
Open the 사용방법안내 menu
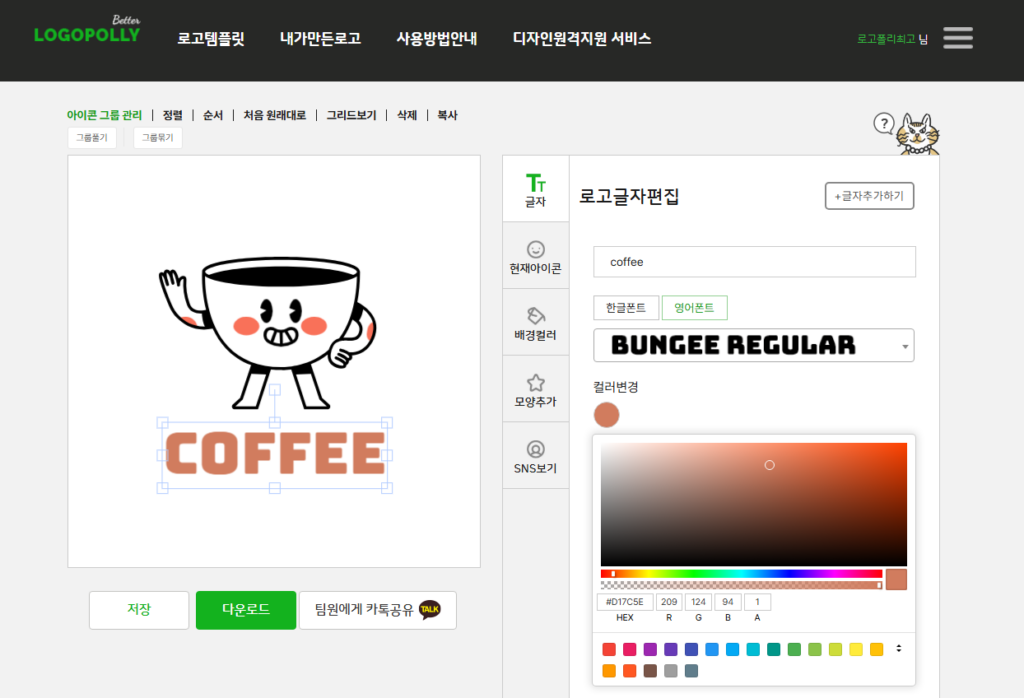click(436, 39)
